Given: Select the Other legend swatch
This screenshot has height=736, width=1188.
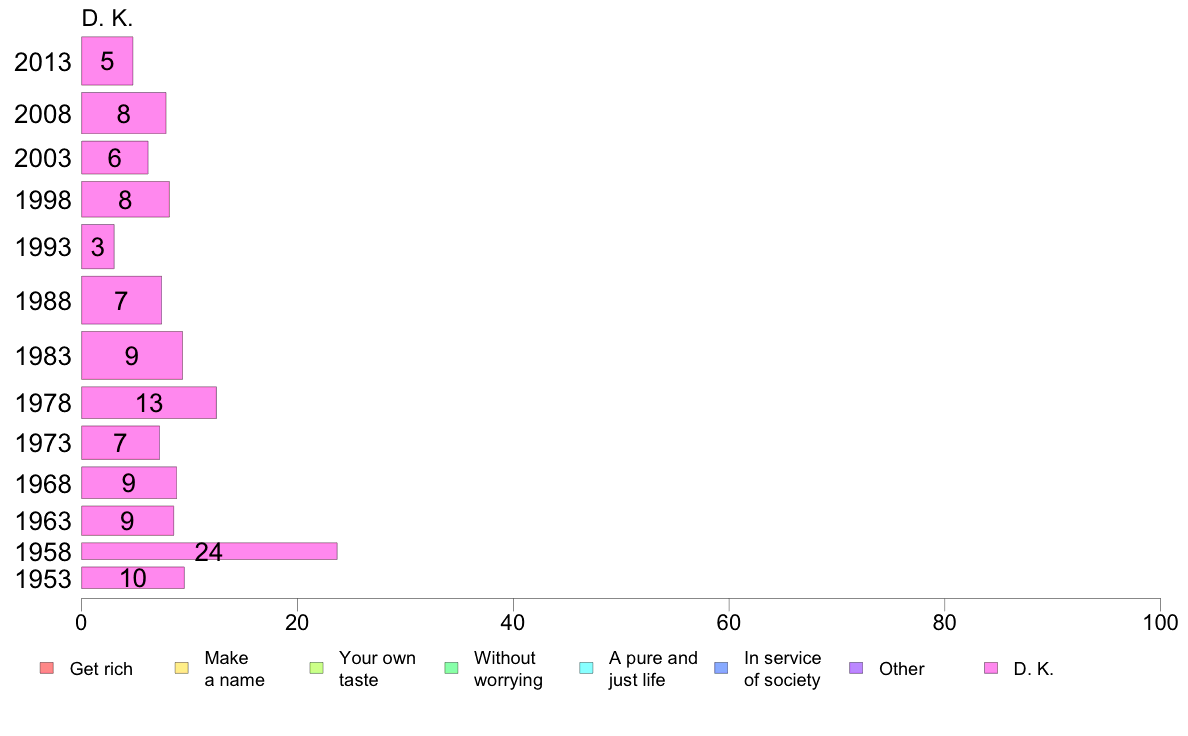Looking at the screenshot, I should pyautogui.click(x=856, y=668).
